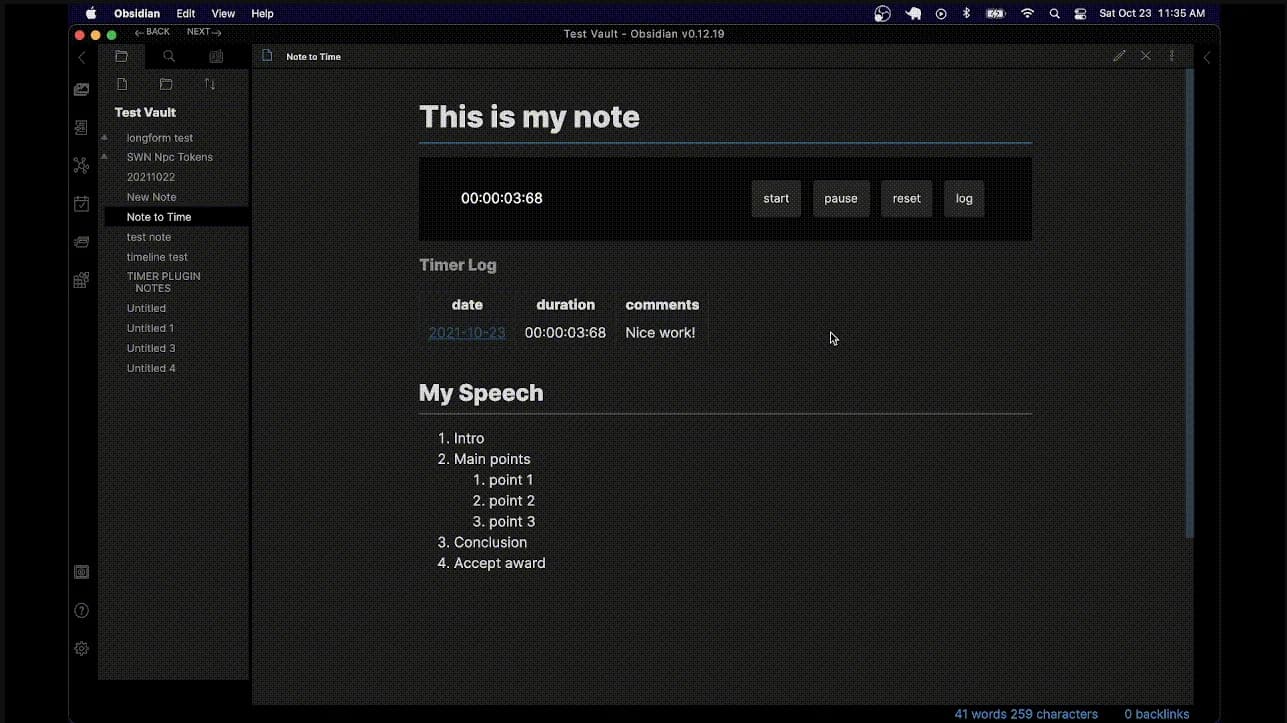Open the file explorer tab icon
This screenshot has width=1287, height=723.
[122, 57]
